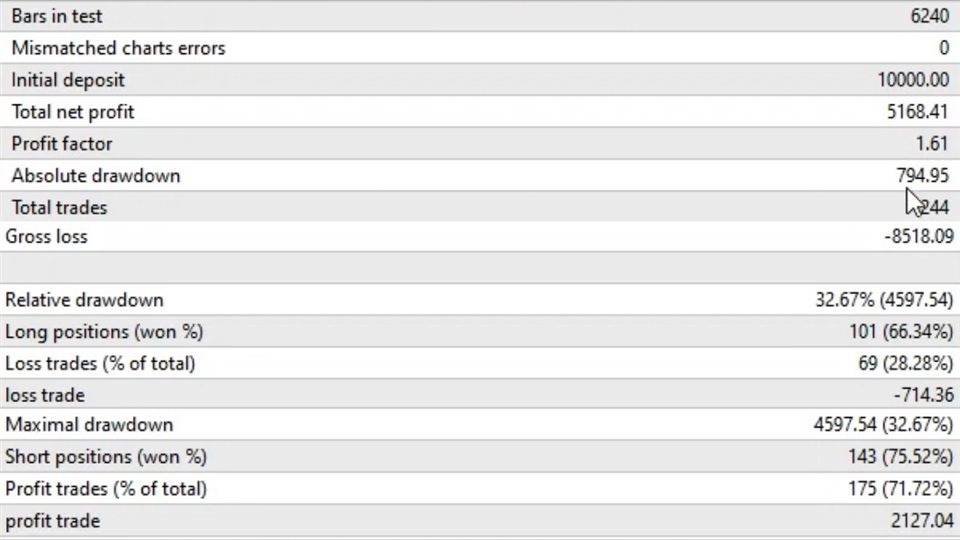Select the Bars in test row

(480, 16)
